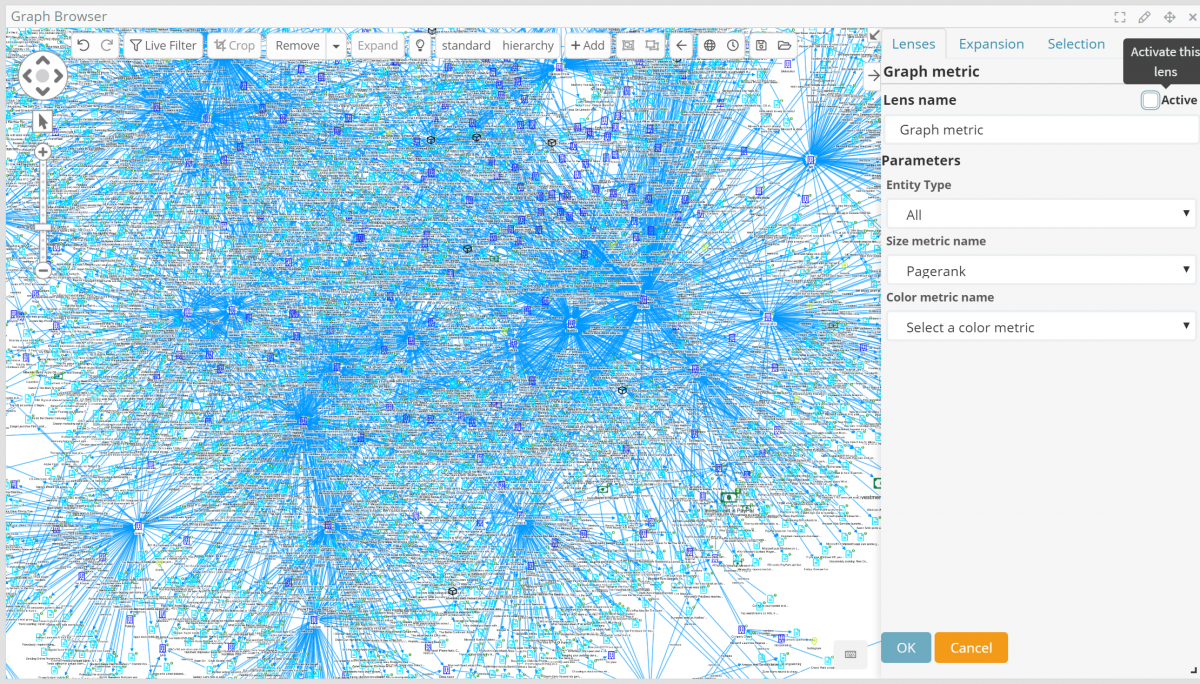Click the Lens name input field

[1041, 130]
